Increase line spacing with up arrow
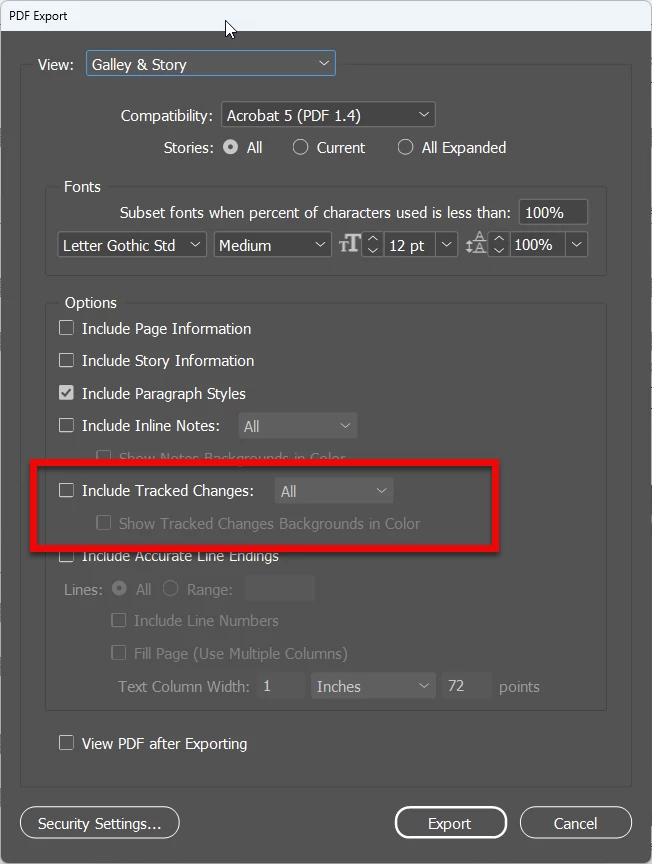Screen dimensions: 652x864 tap(499, 239)
